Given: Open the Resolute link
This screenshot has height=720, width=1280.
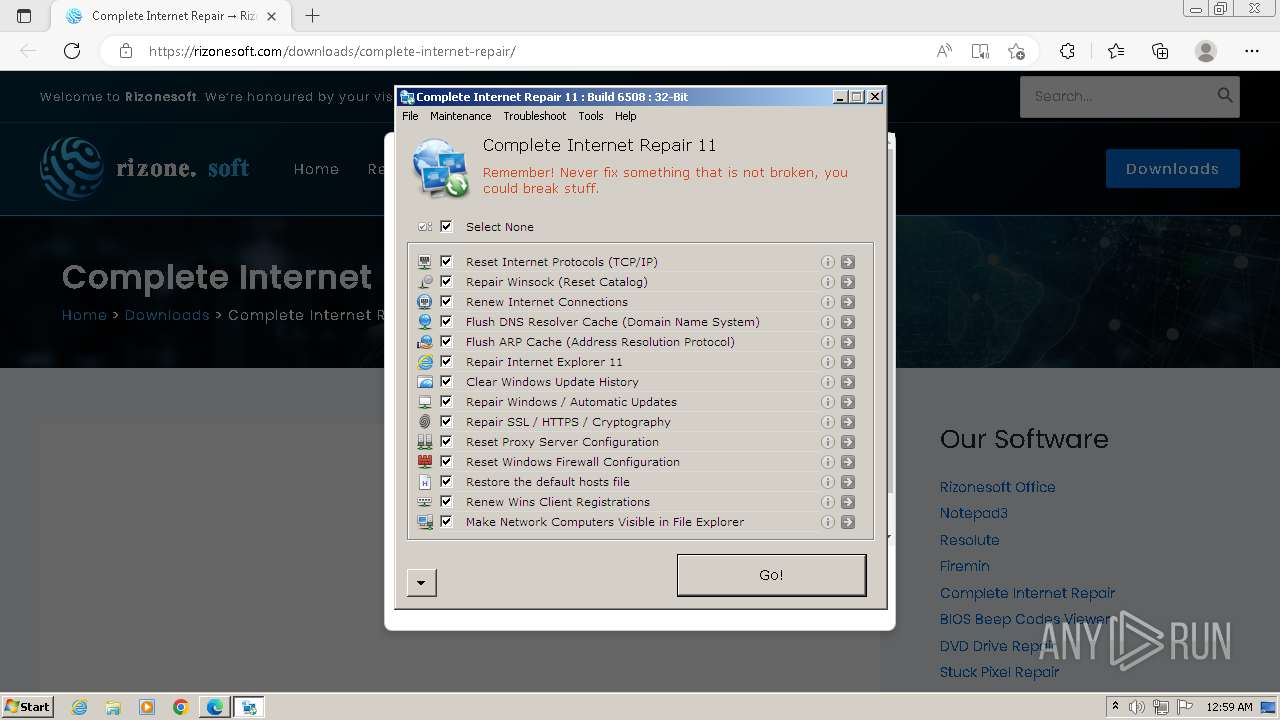Looking at the screenshot, I should [969, 540].
